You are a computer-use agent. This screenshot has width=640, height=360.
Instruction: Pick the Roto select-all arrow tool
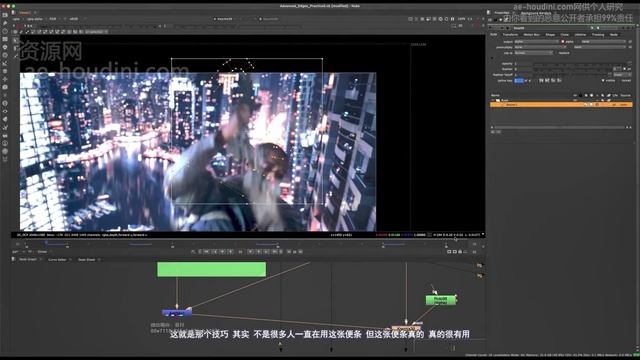point(16,40)
